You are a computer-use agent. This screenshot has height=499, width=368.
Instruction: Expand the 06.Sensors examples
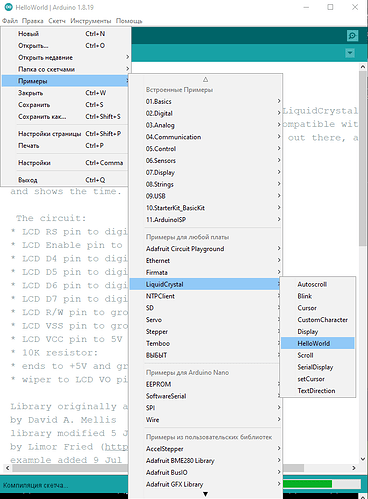pos(206,161)
